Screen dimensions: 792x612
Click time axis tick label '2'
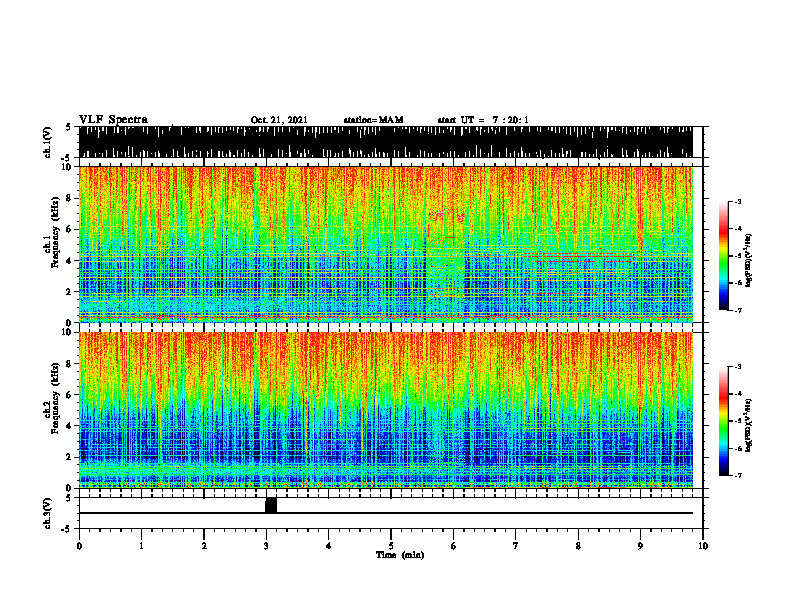click(x=204, y=546)
